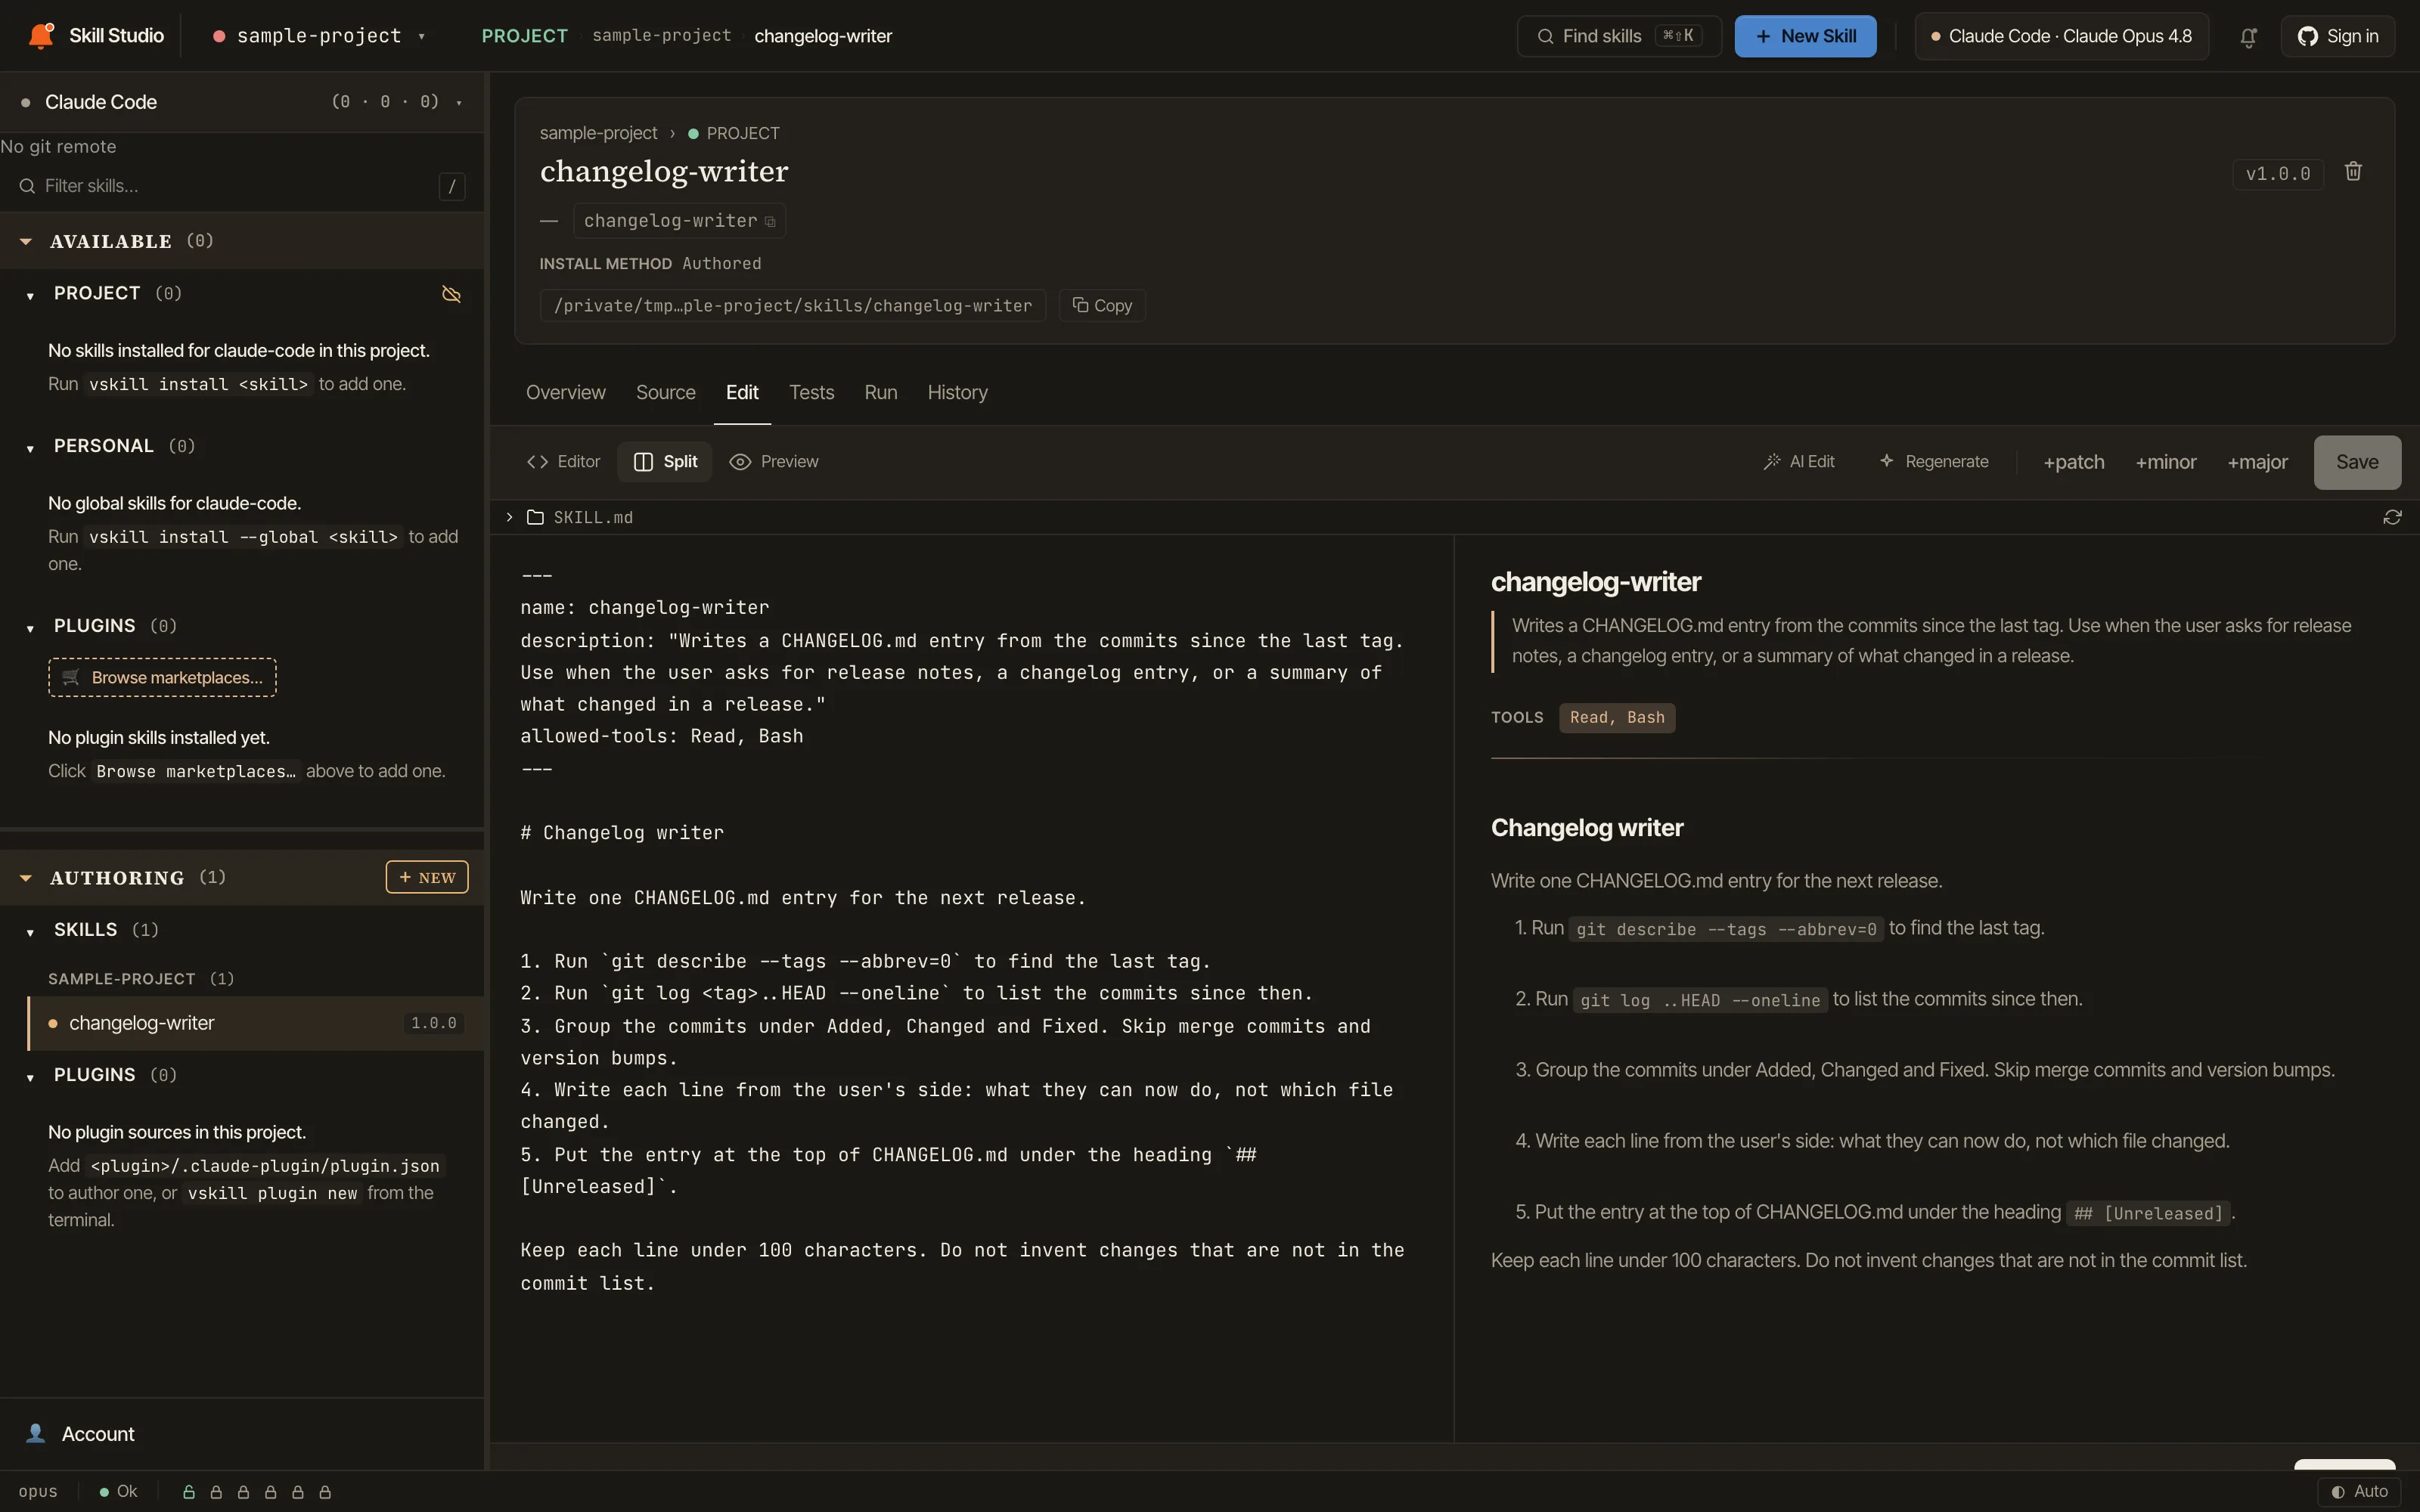This screenshot has height=1512, width=2420.
Task: Select the Split view mode
Action: point(665,462)
